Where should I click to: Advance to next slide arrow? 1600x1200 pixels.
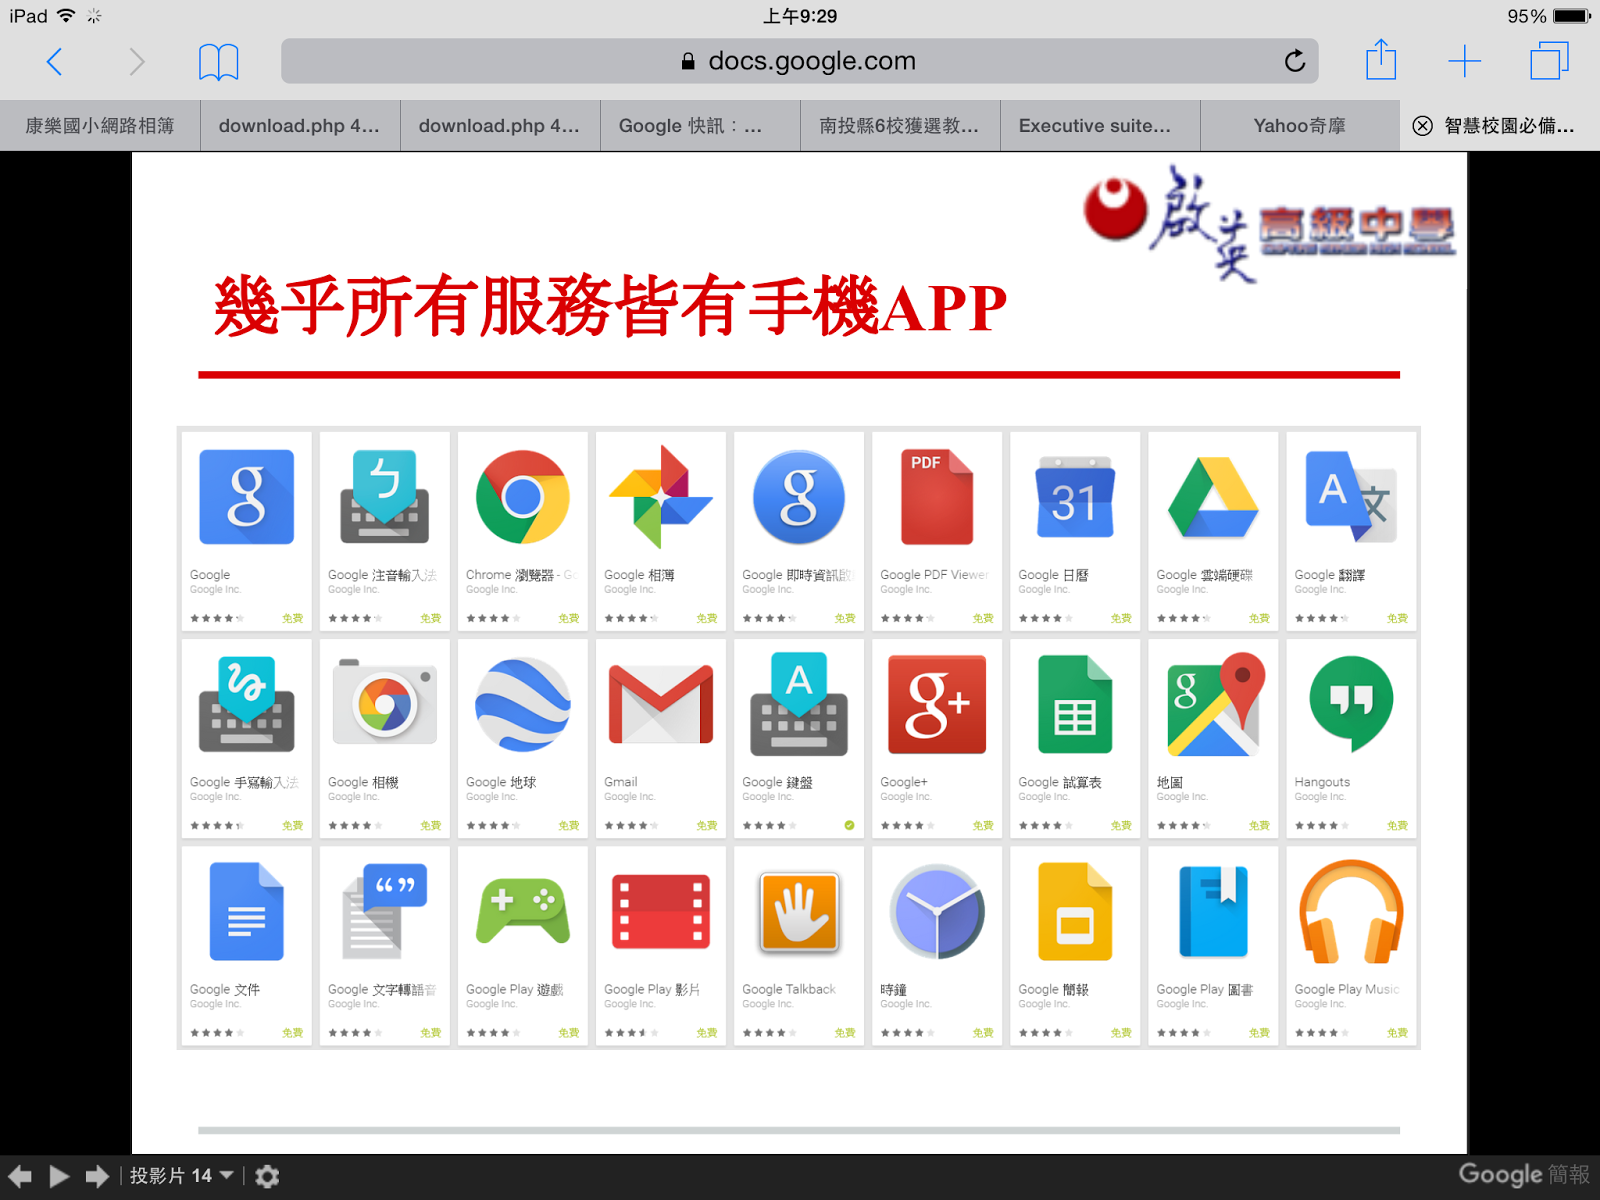[x=97, y=1176]
